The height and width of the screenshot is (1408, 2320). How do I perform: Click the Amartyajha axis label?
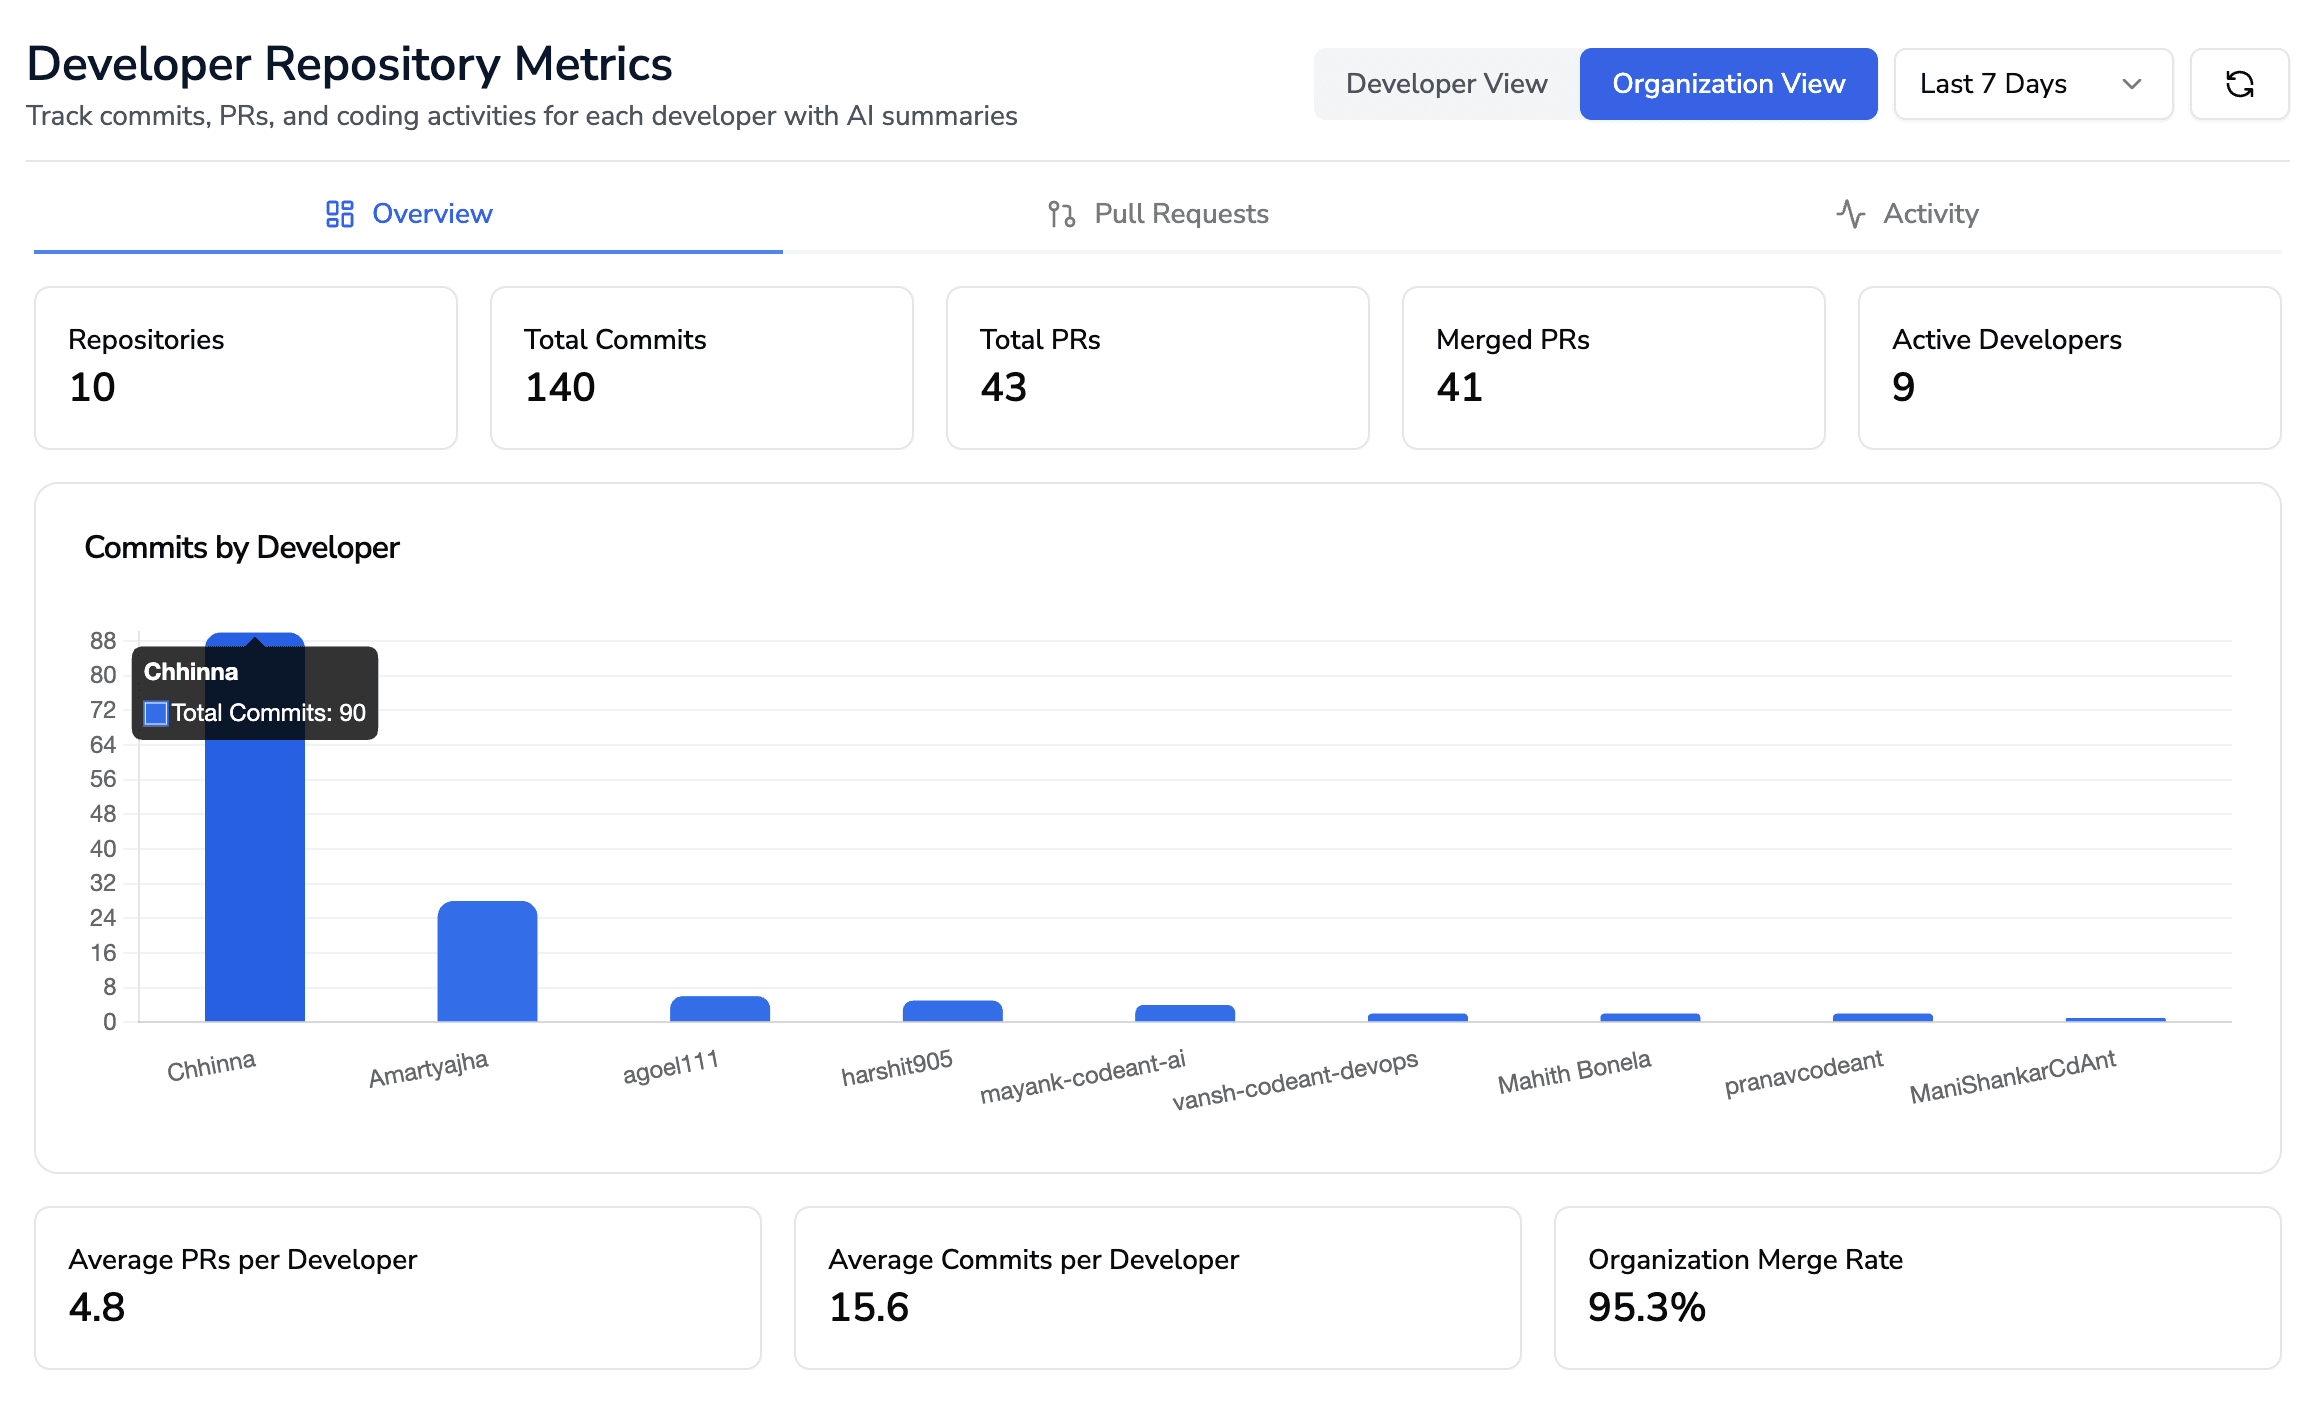pos(428,1069)
